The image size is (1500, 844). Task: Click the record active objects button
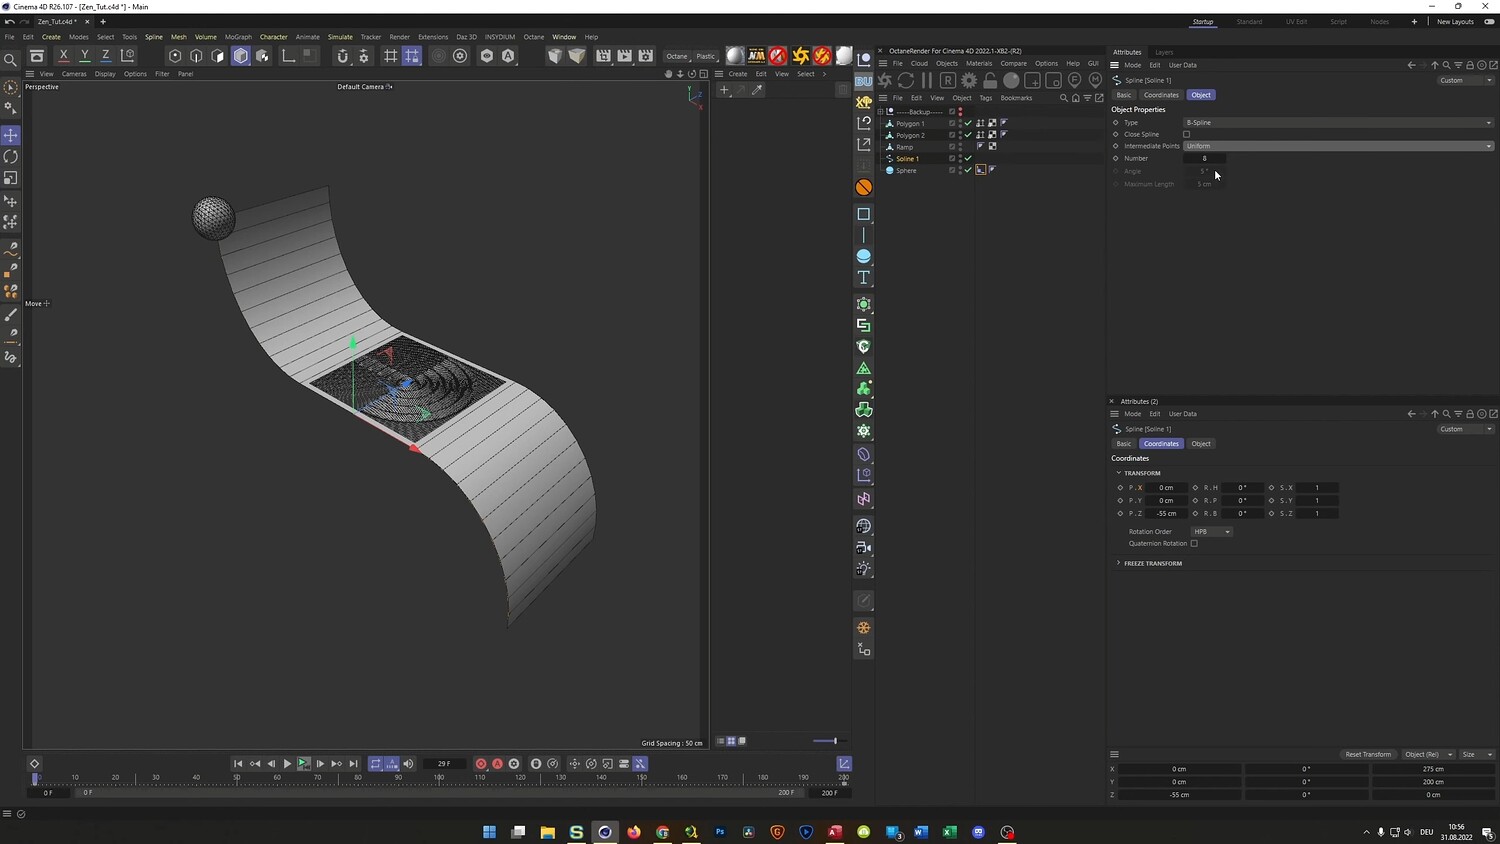click(481, 764)
